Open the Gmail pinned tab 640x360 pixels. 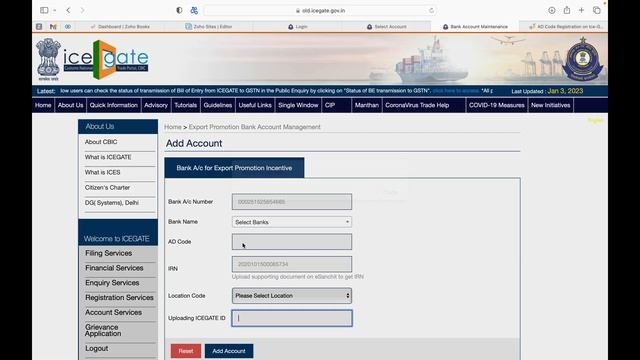[53, 27]
